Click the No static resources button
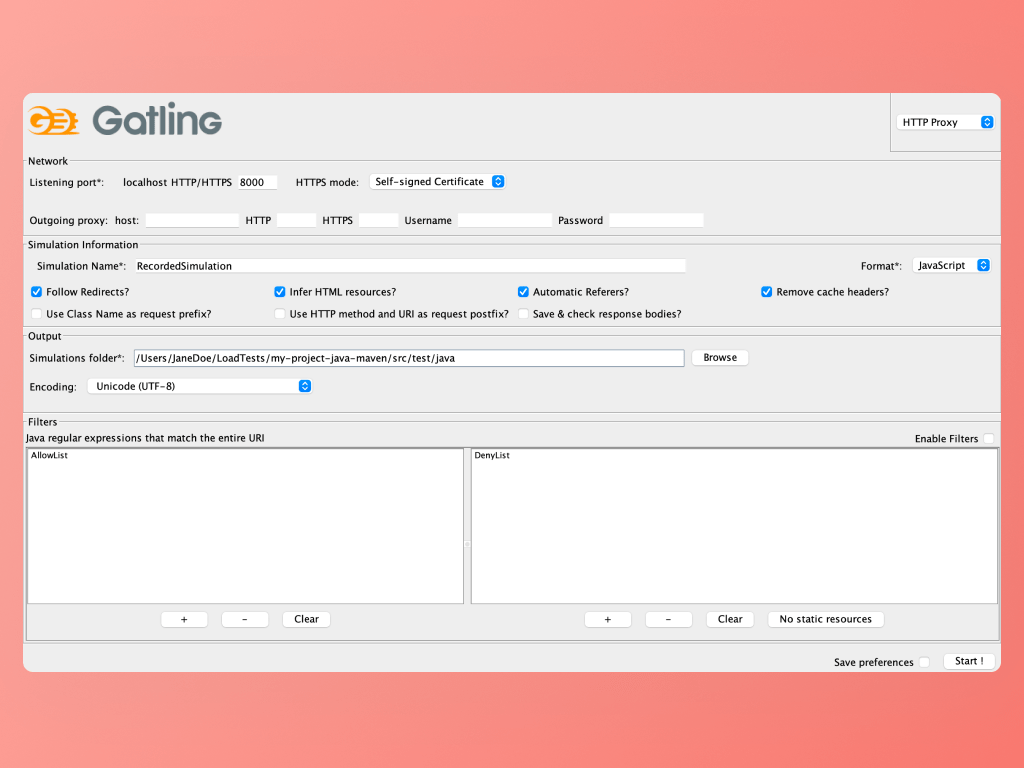 coord(825,619)
